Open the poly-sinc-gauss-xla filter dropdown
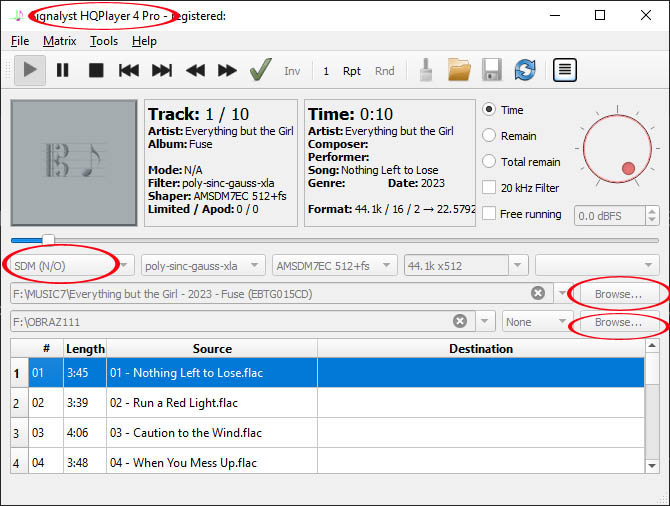The width and height of the screenshot is (670, 506). [203, 265]
